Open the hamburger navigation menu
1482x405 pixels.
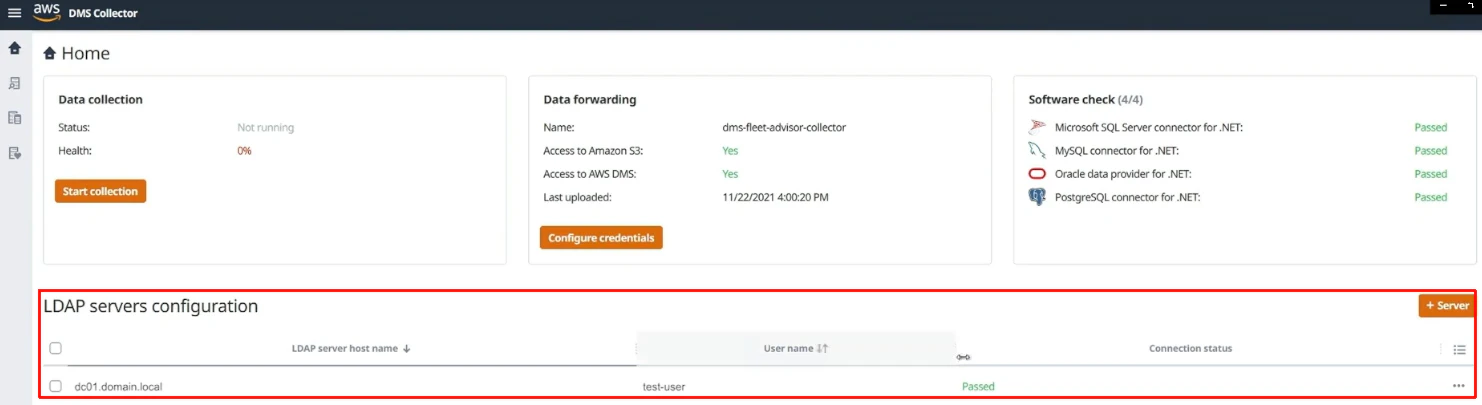coord(14,13)
